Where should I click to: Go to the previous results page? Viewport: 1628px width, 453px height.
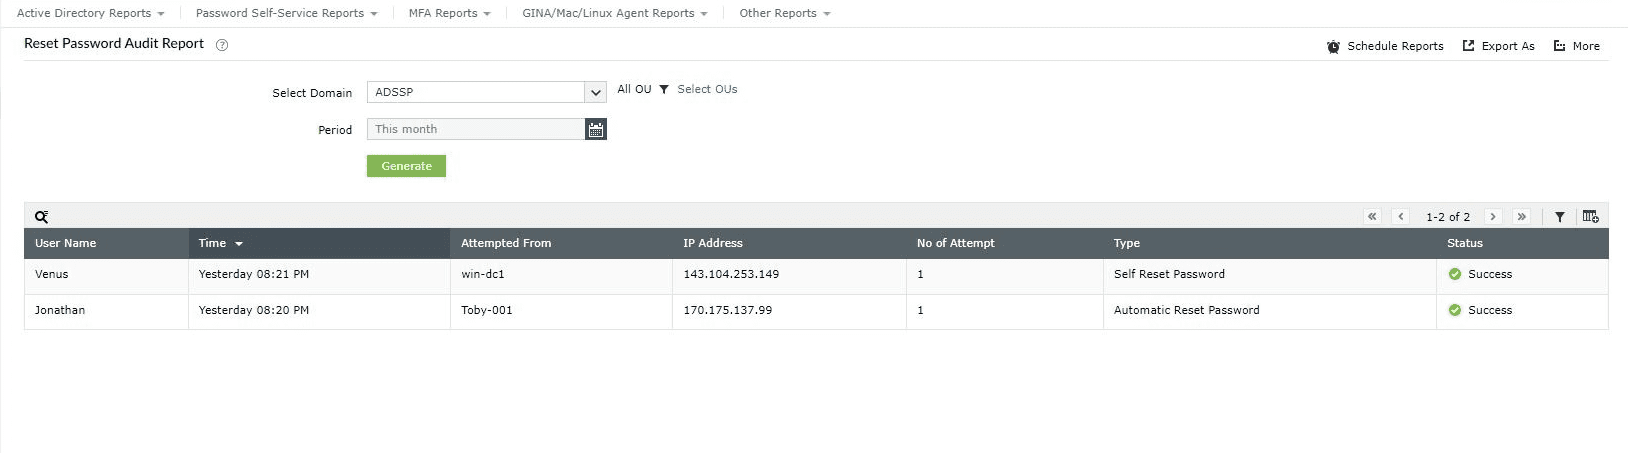1401,217
